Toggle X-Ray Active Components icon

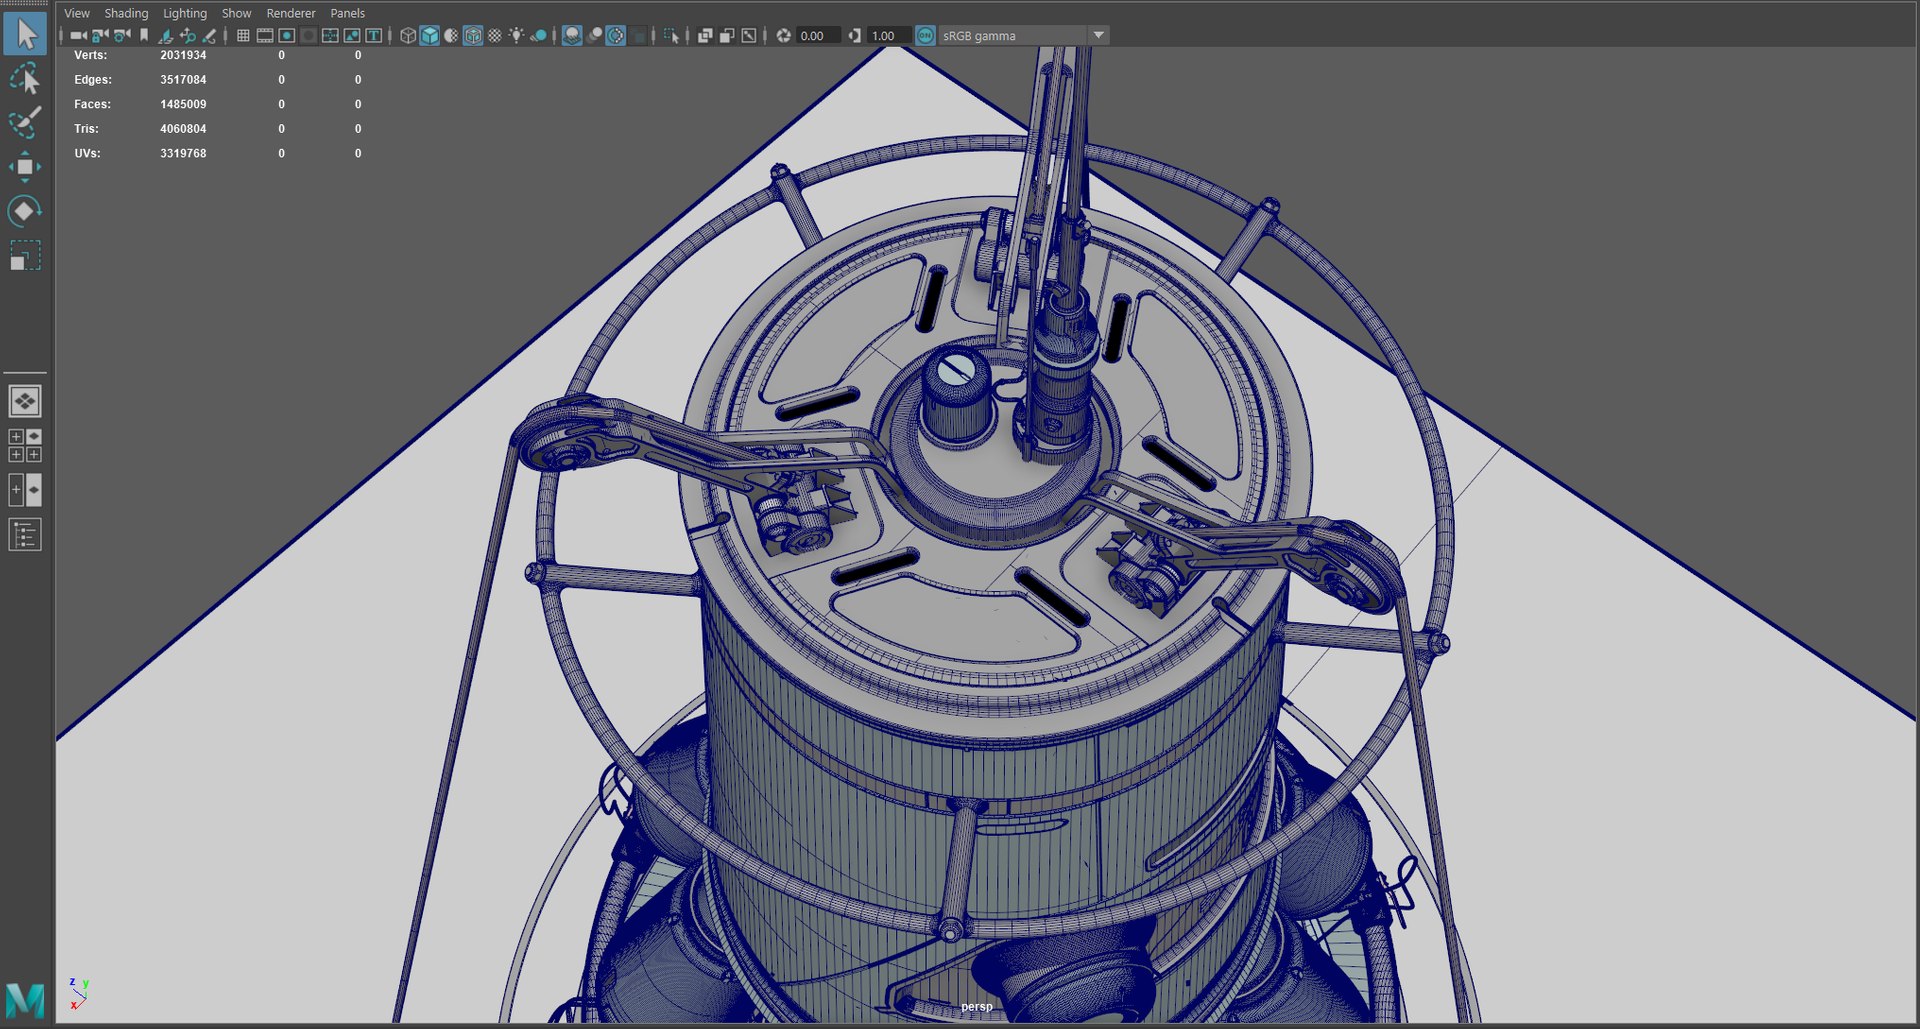[x=727, y=35]
